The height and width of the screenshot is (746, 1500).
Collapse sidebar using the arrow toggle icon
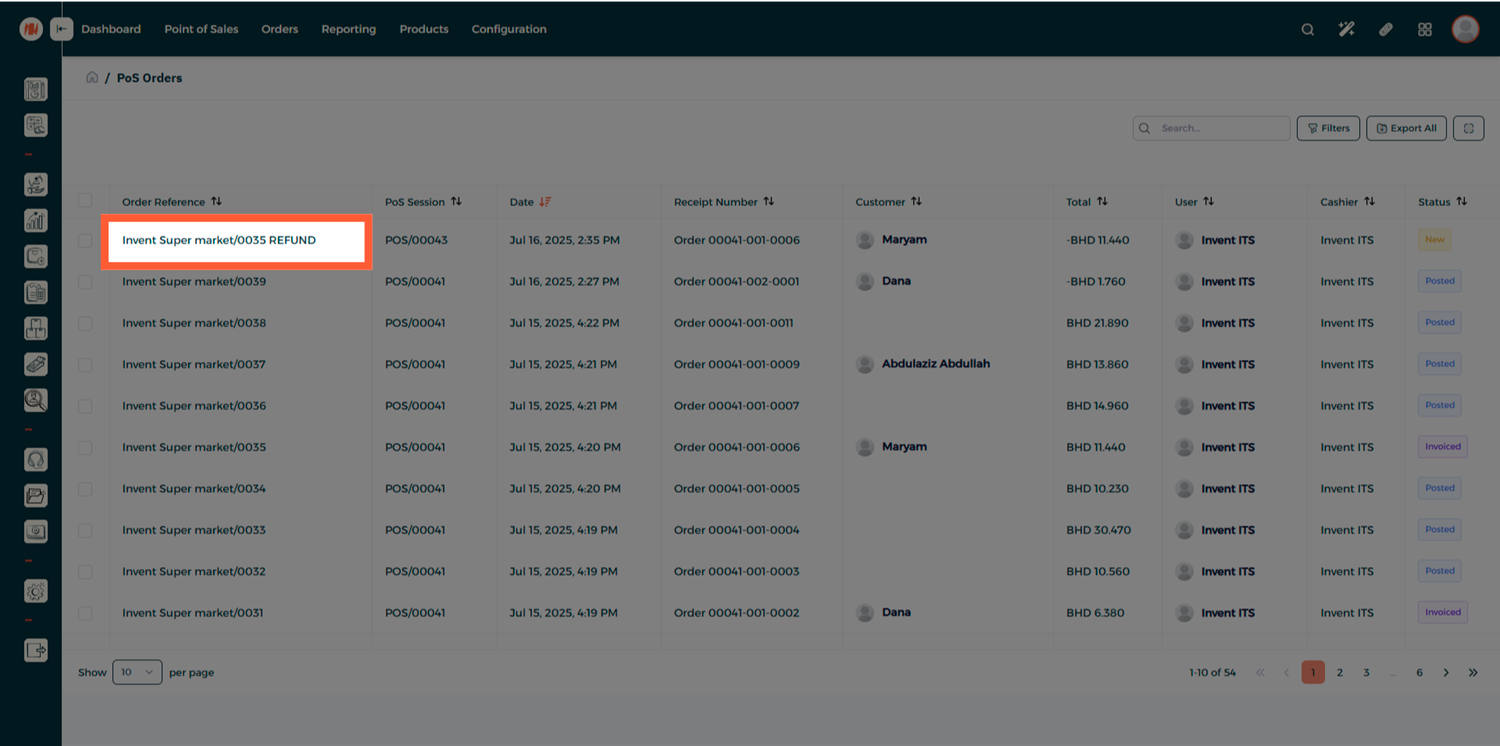62,29
